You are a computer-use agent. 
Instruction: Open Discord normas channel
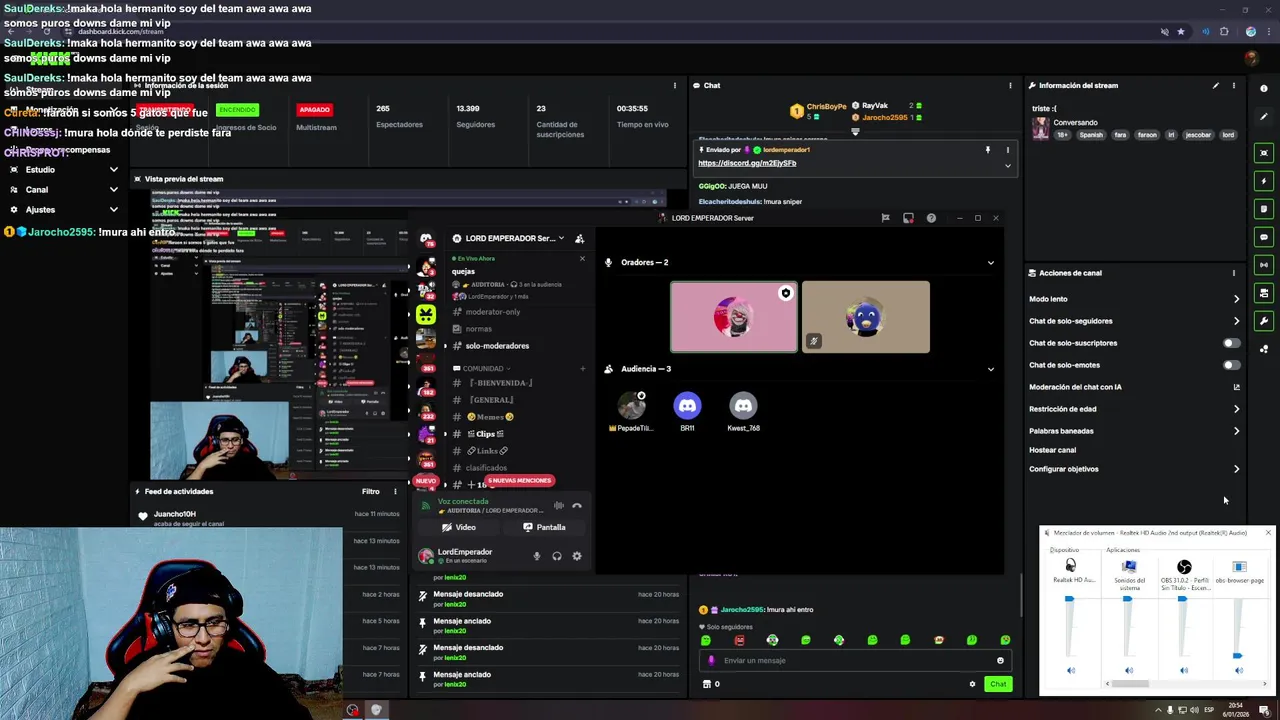[x=478, y=329]
